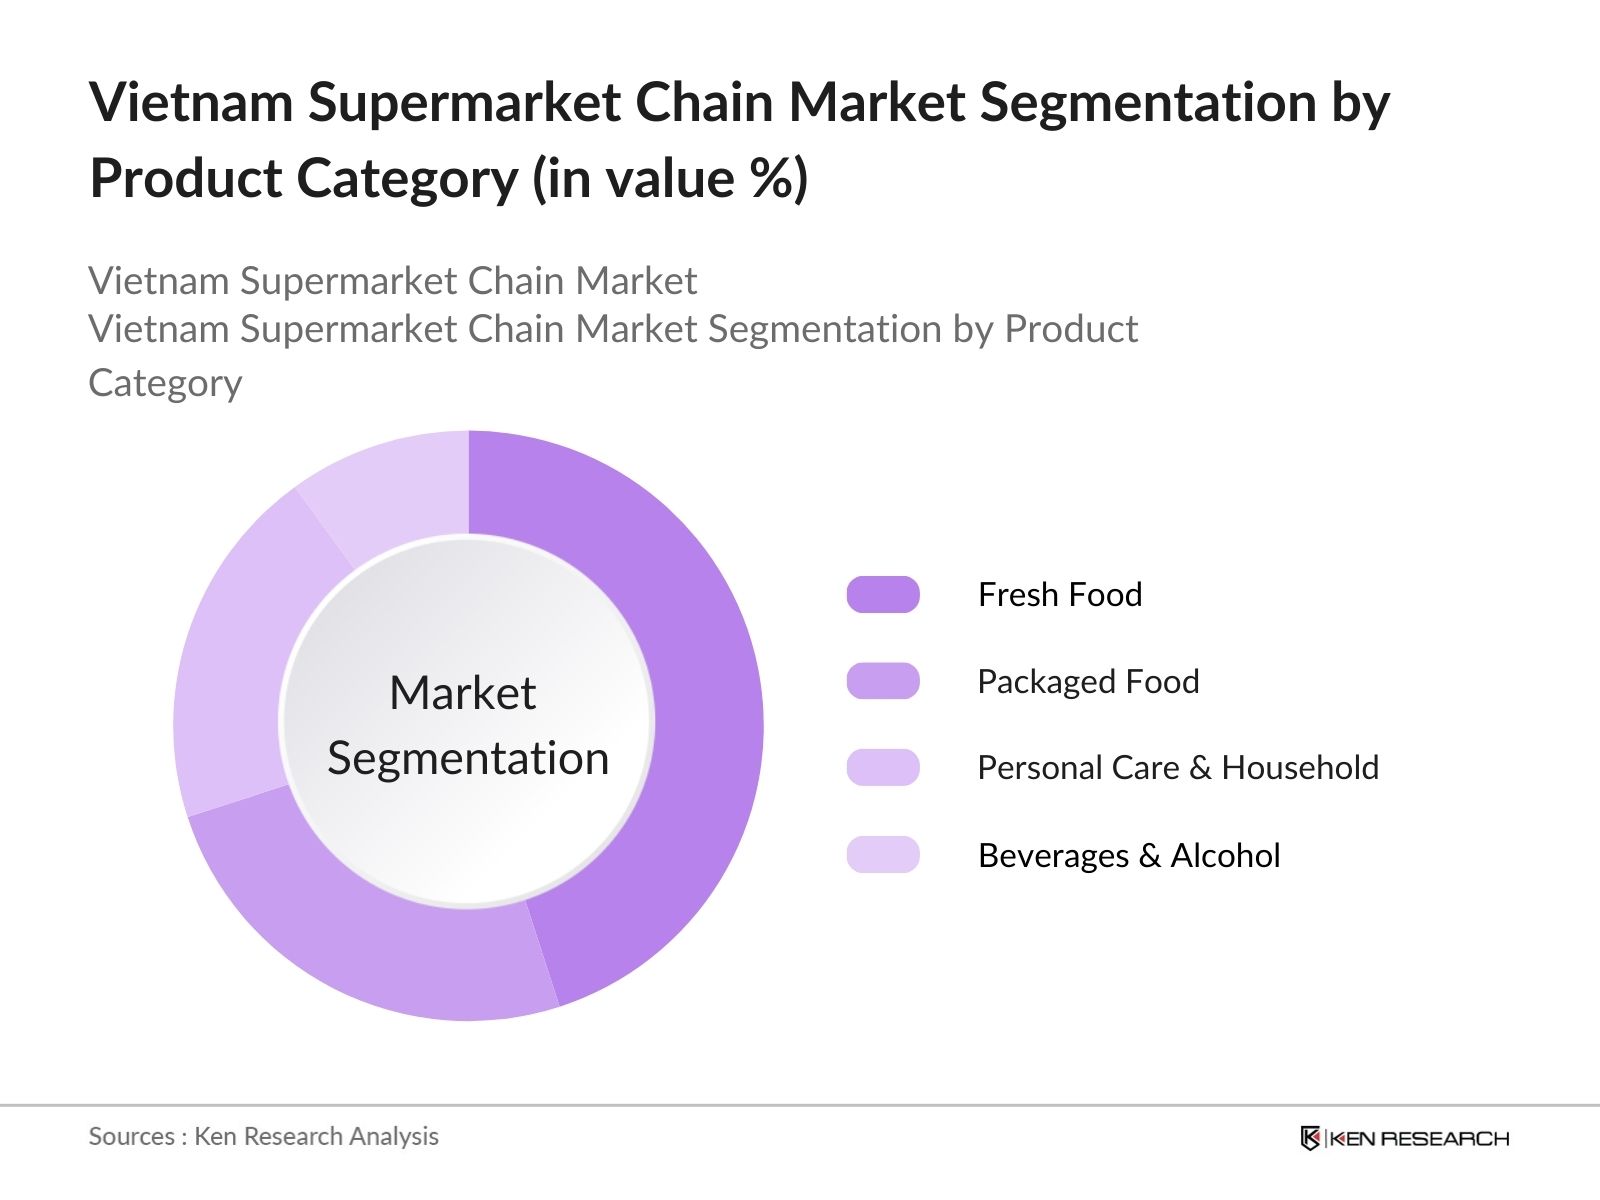Click the Fresh Food legend color swatch
1600x1200 pixels.
point(883,594)
